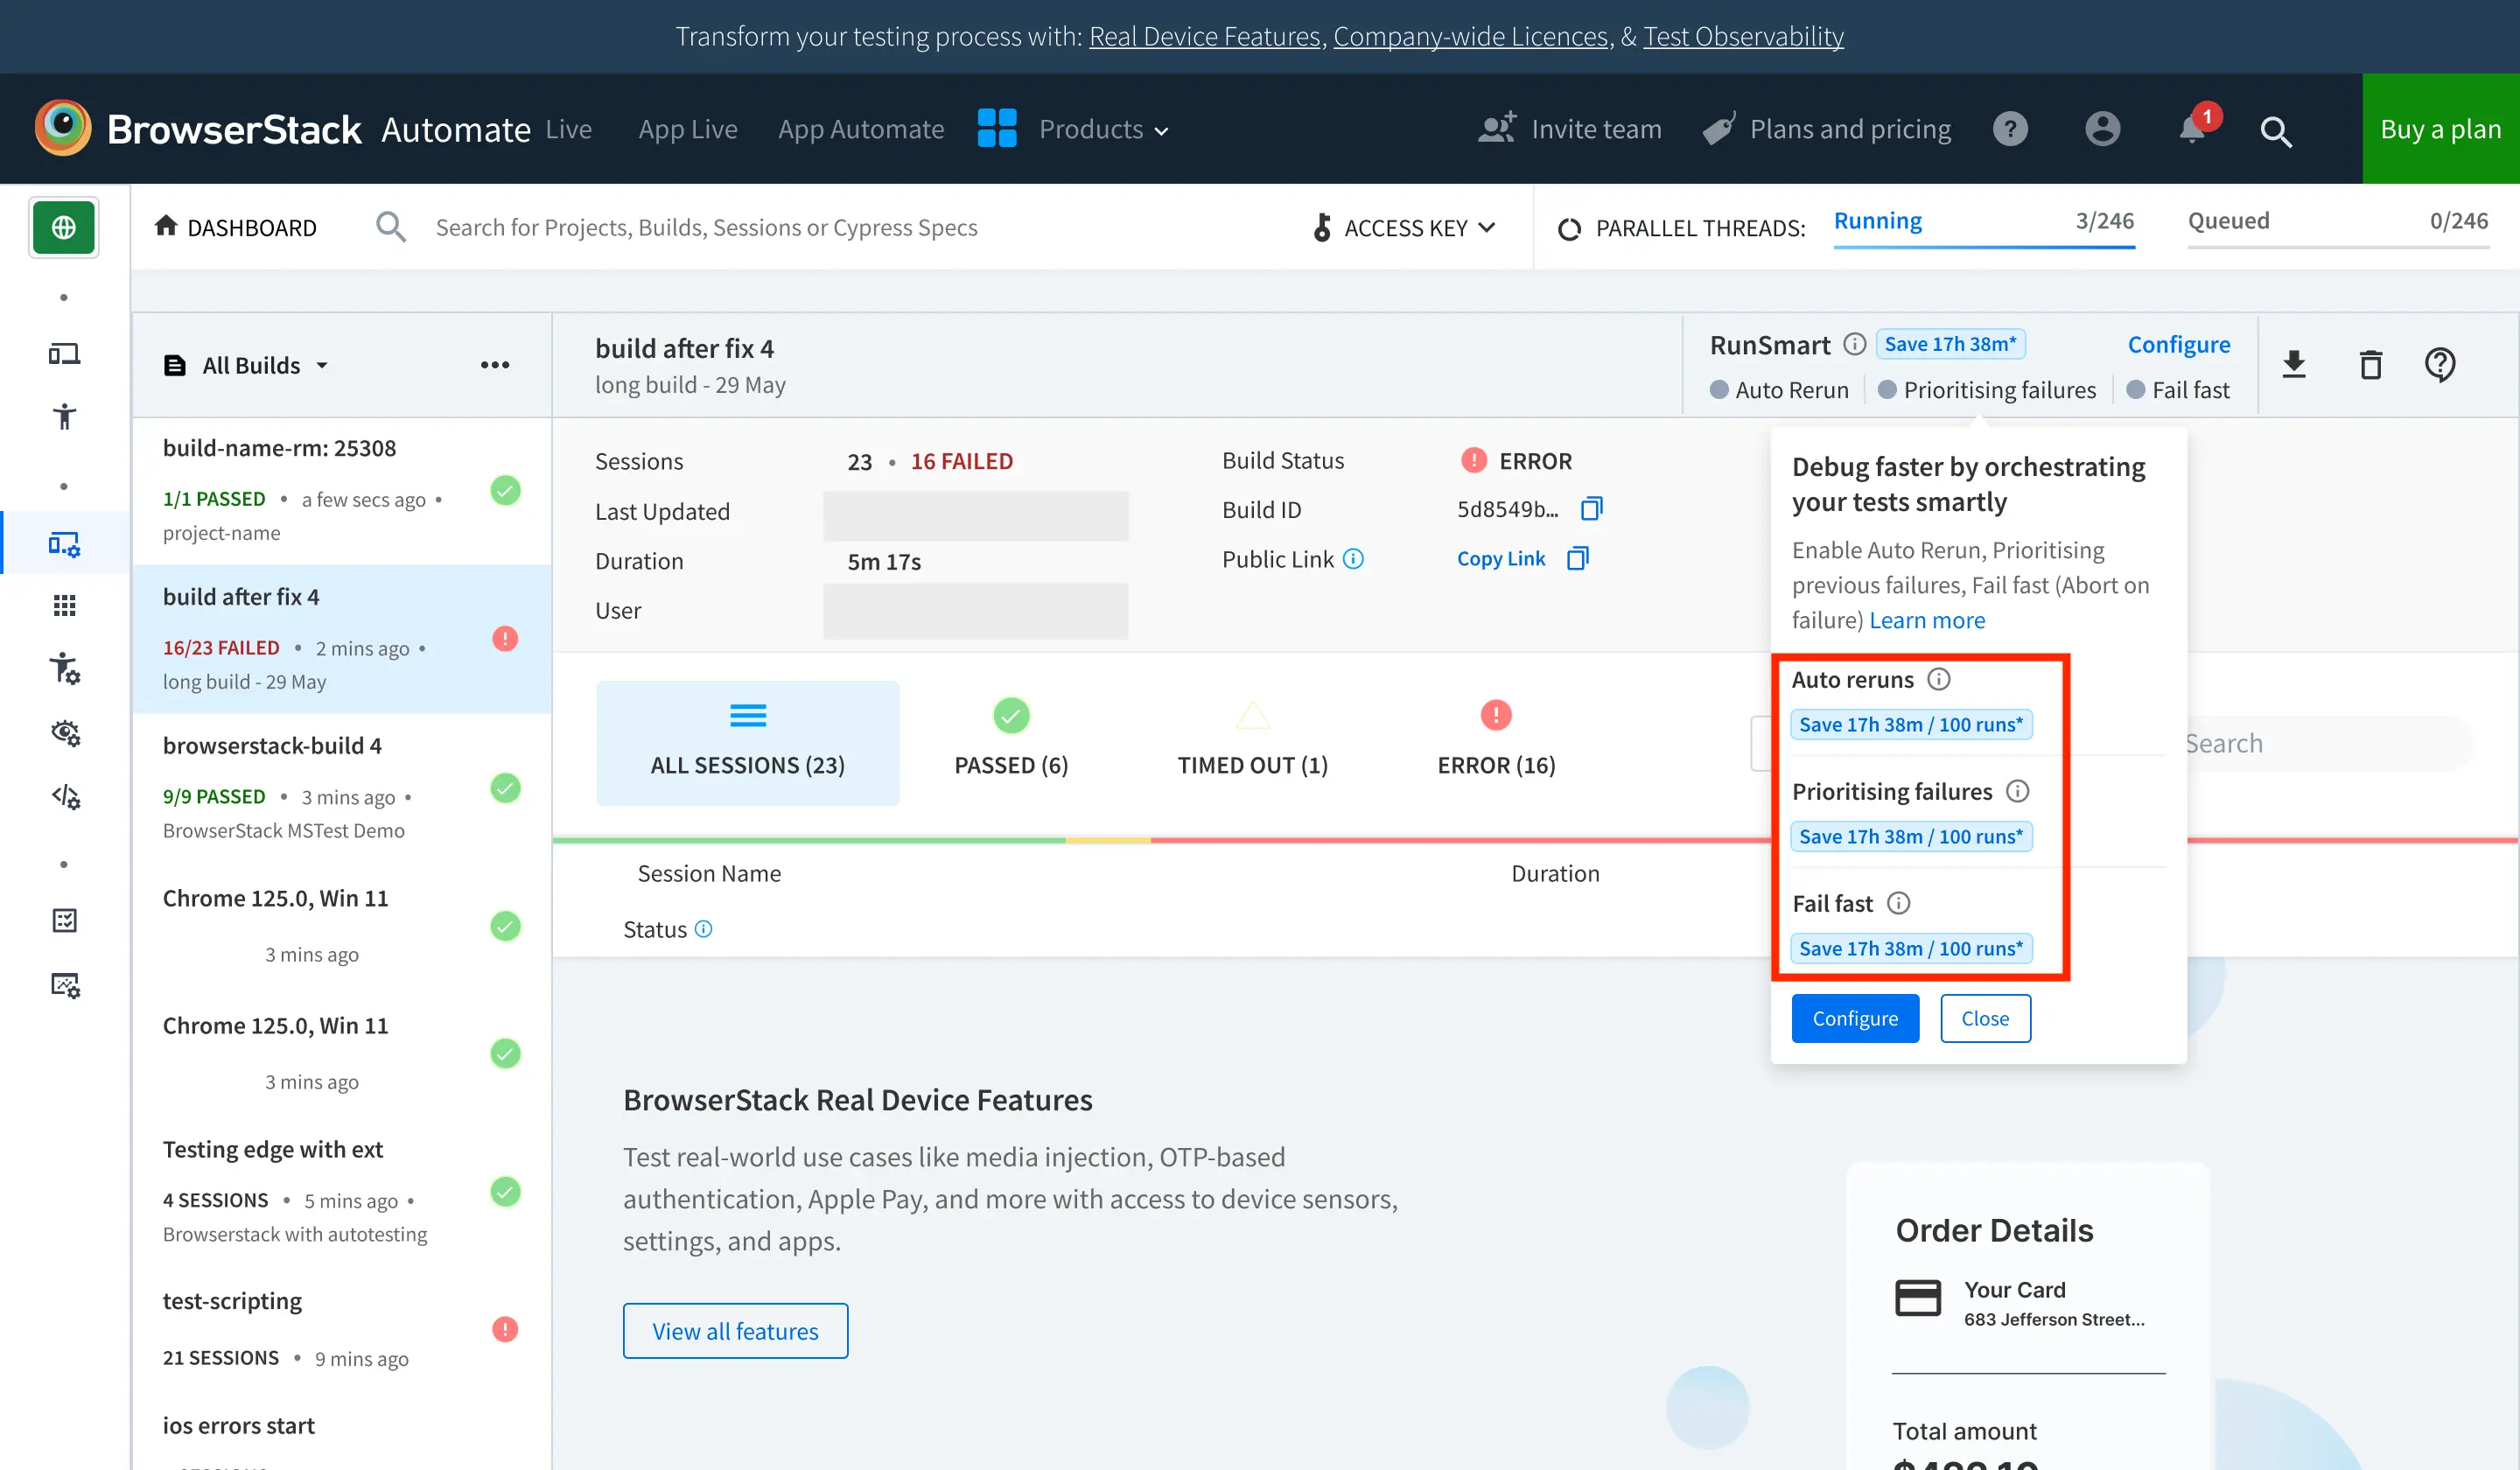
Task: Open the help question mark icon in header
Action: coord(2010,129)
